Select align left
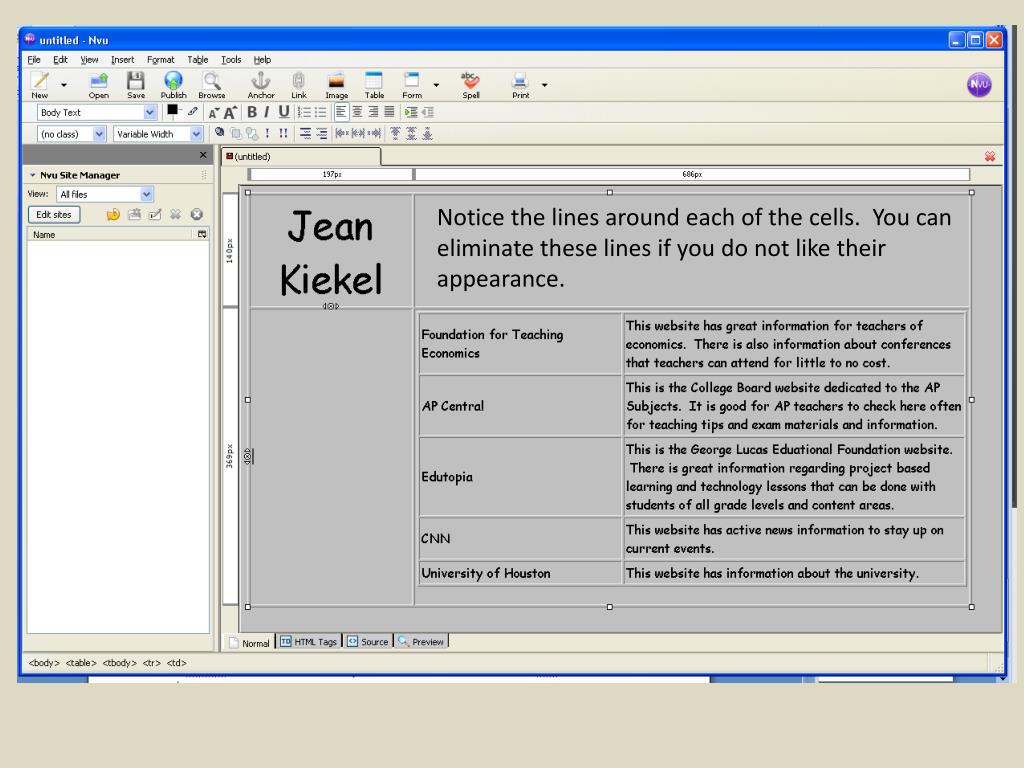The image size is (1024, 768). coord(342,112)
